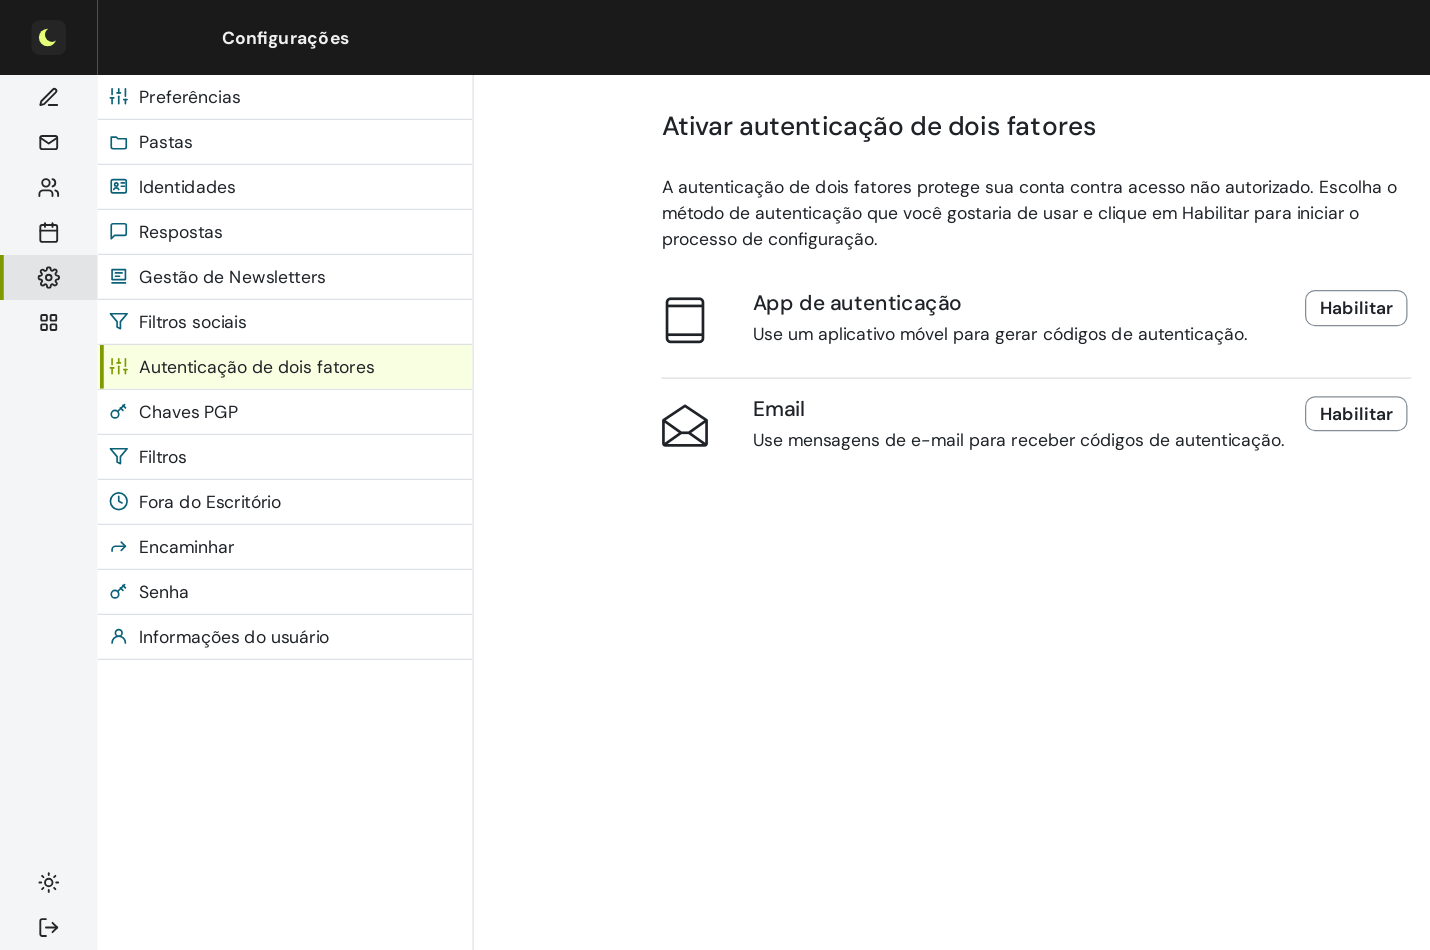Click the Email method heading

point(779,409)
